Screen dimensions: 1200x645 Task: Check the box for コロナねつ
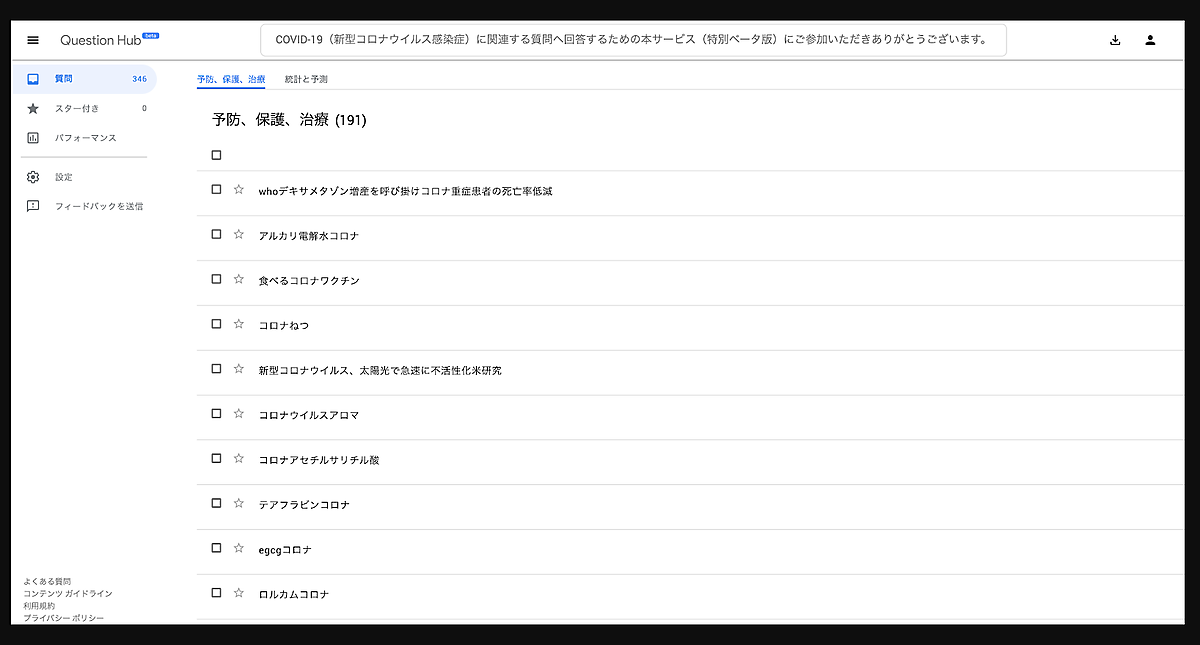pos(216,324)
